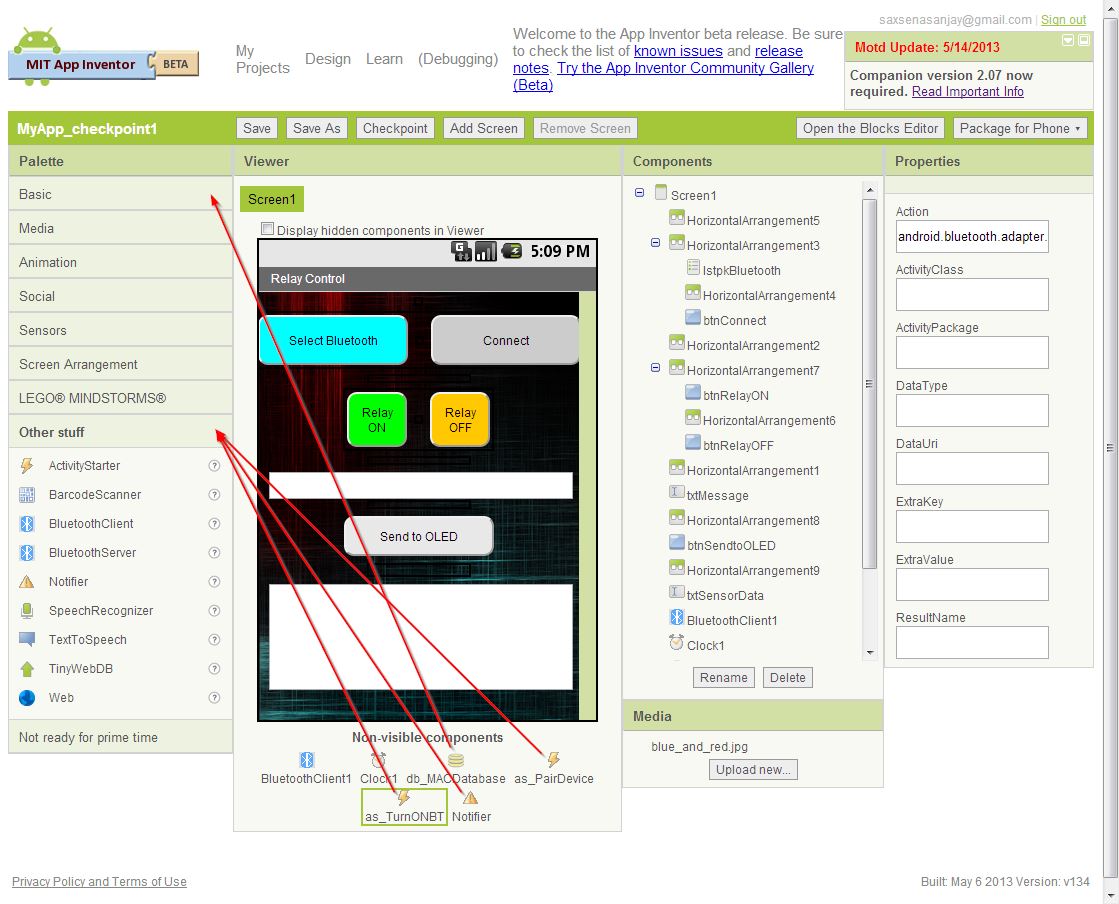Pick the Notifier warning icon in palette
The image size is (1119, 904).
26,581
